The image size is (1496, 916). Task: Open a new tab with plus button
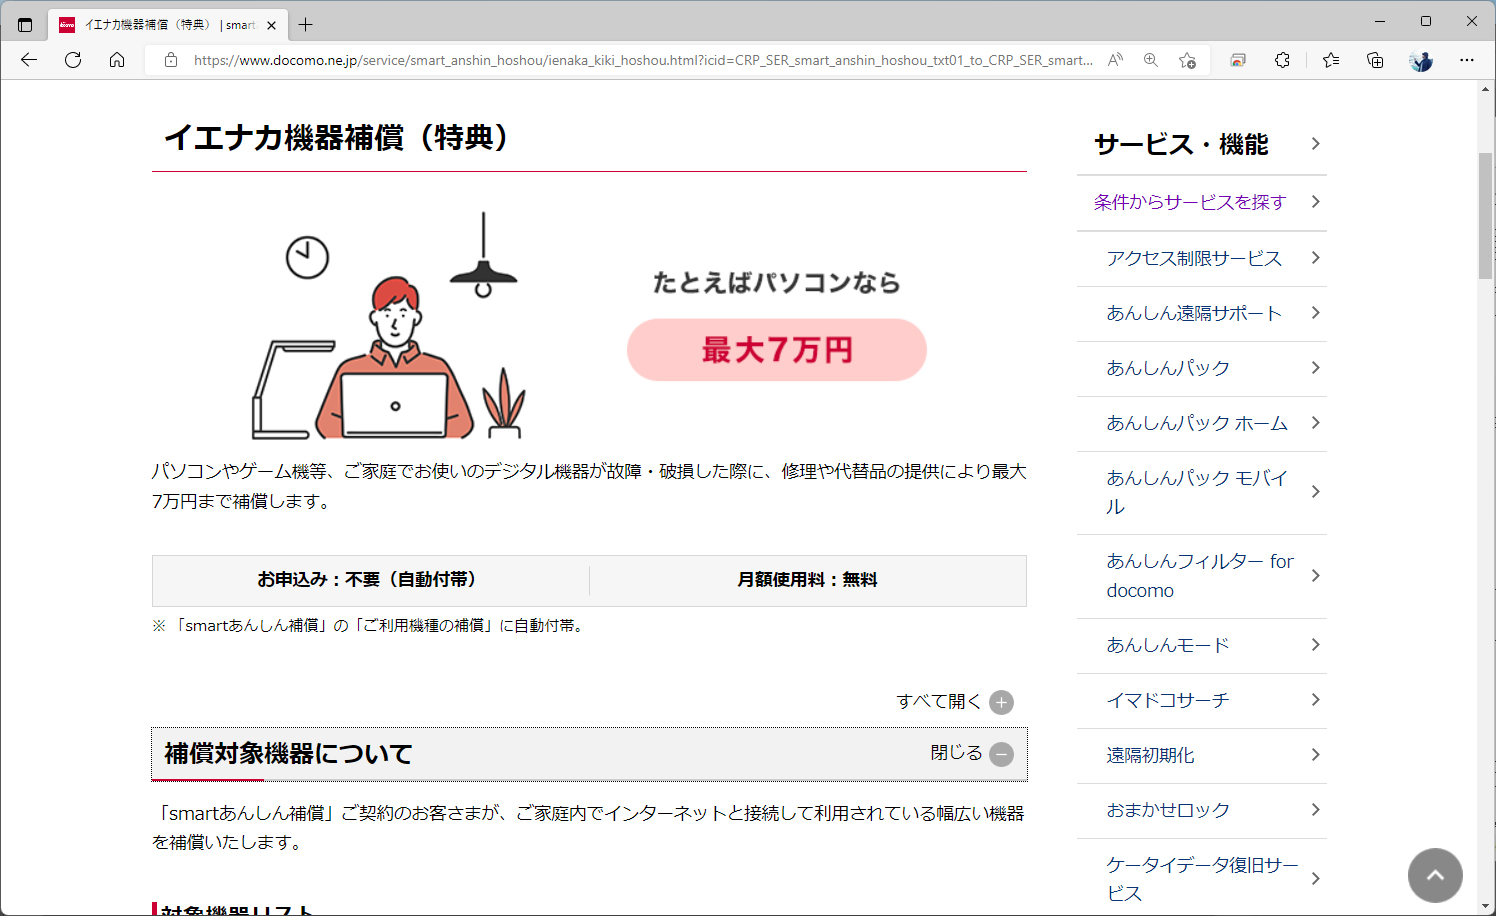tap(306, 25)
